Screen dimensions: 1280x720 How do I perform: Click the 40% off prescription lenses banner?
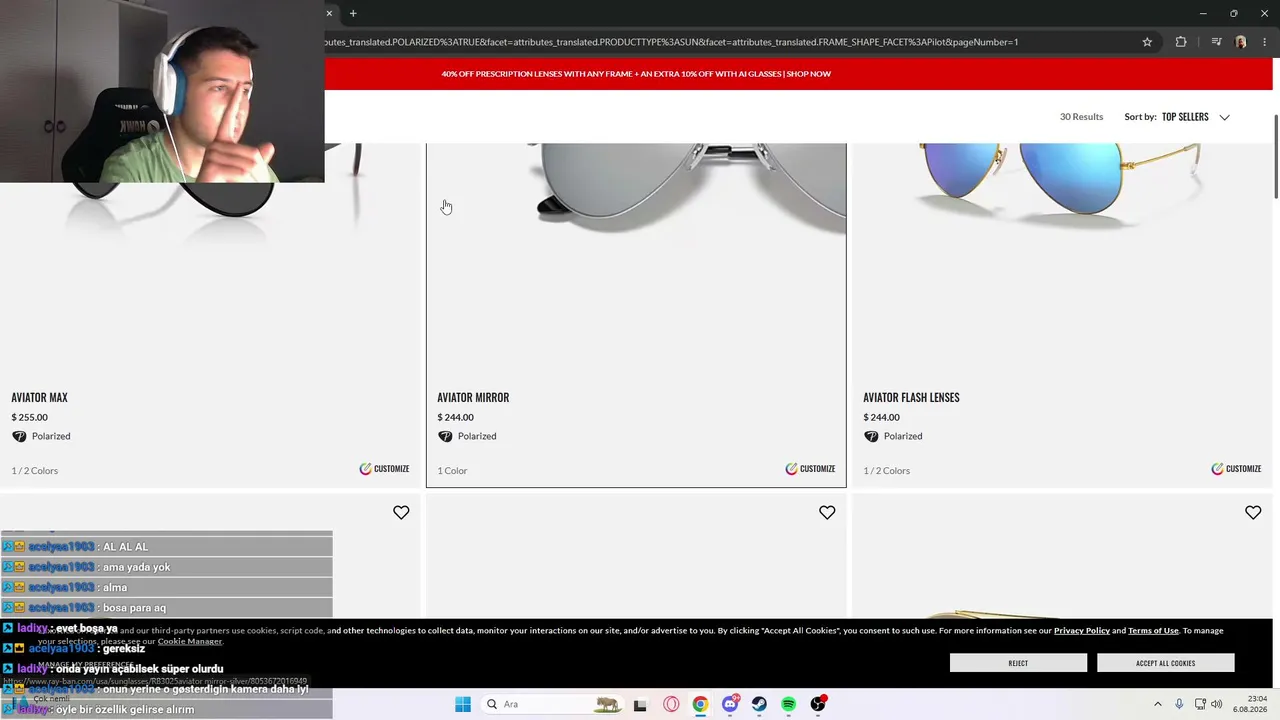coord(636,74)
